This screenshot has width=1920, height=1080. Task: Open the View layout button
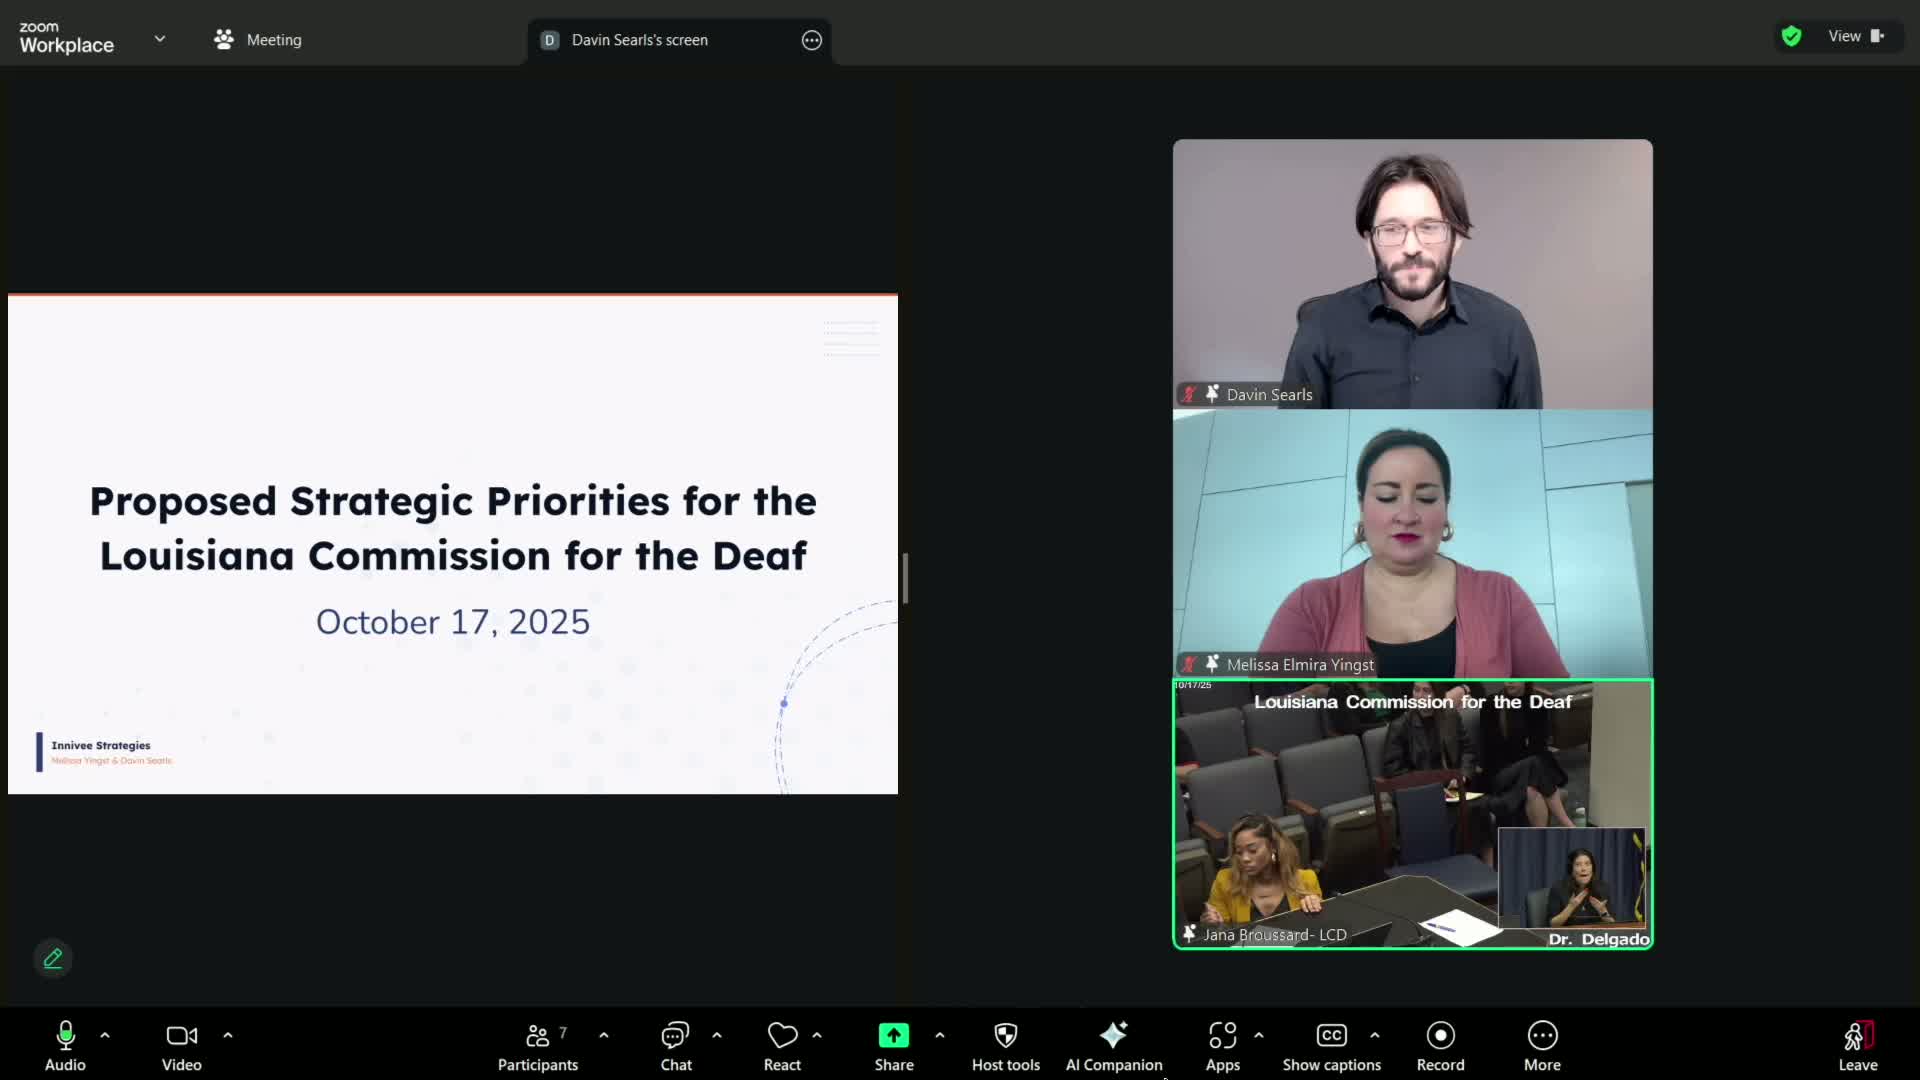pos(1855,37)
